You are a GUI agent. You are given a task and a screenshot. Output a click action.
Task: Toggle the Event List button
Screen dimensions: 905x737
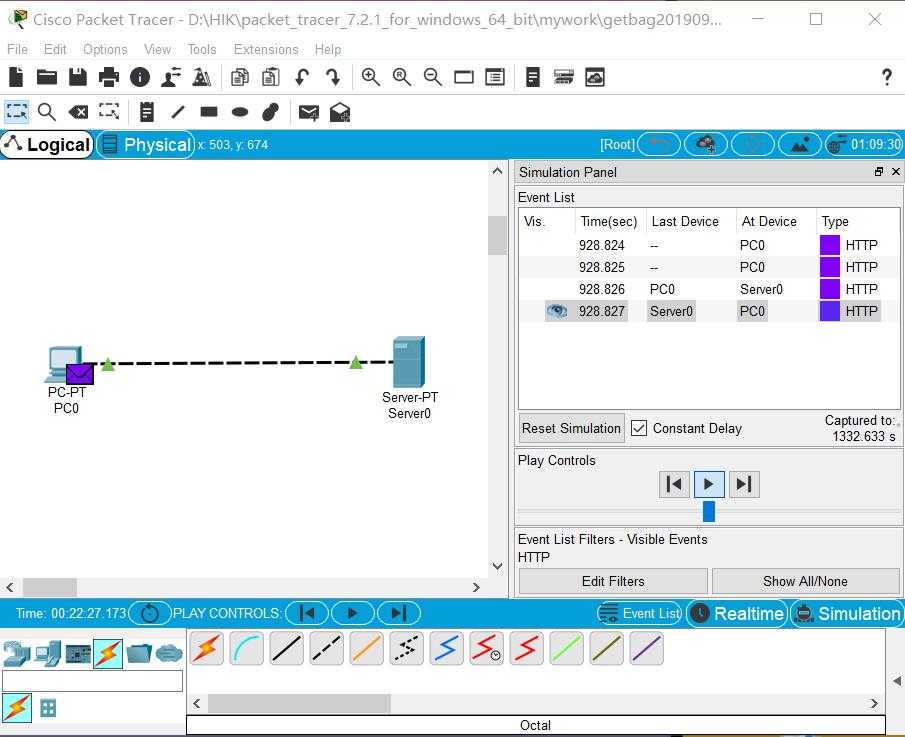pos(640,613)
